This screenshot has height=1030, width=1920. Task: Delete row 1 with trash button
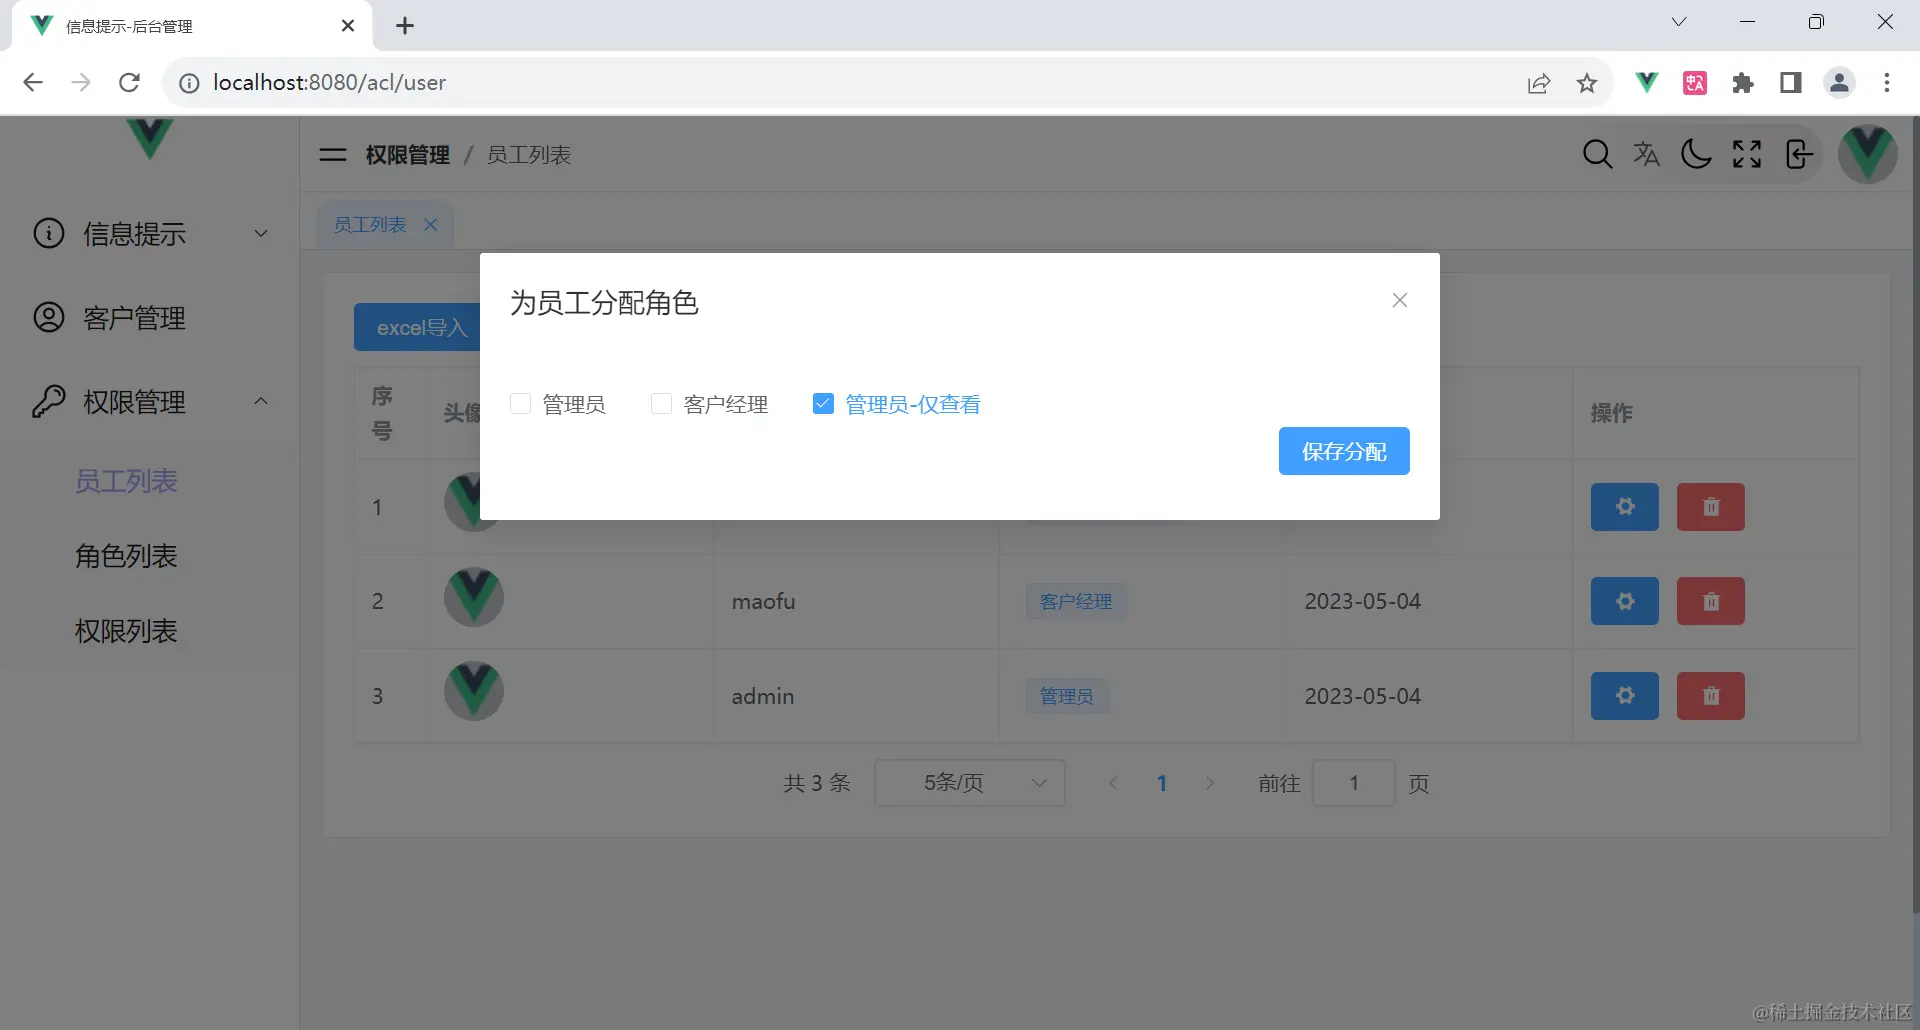[x=1711, y=507]
